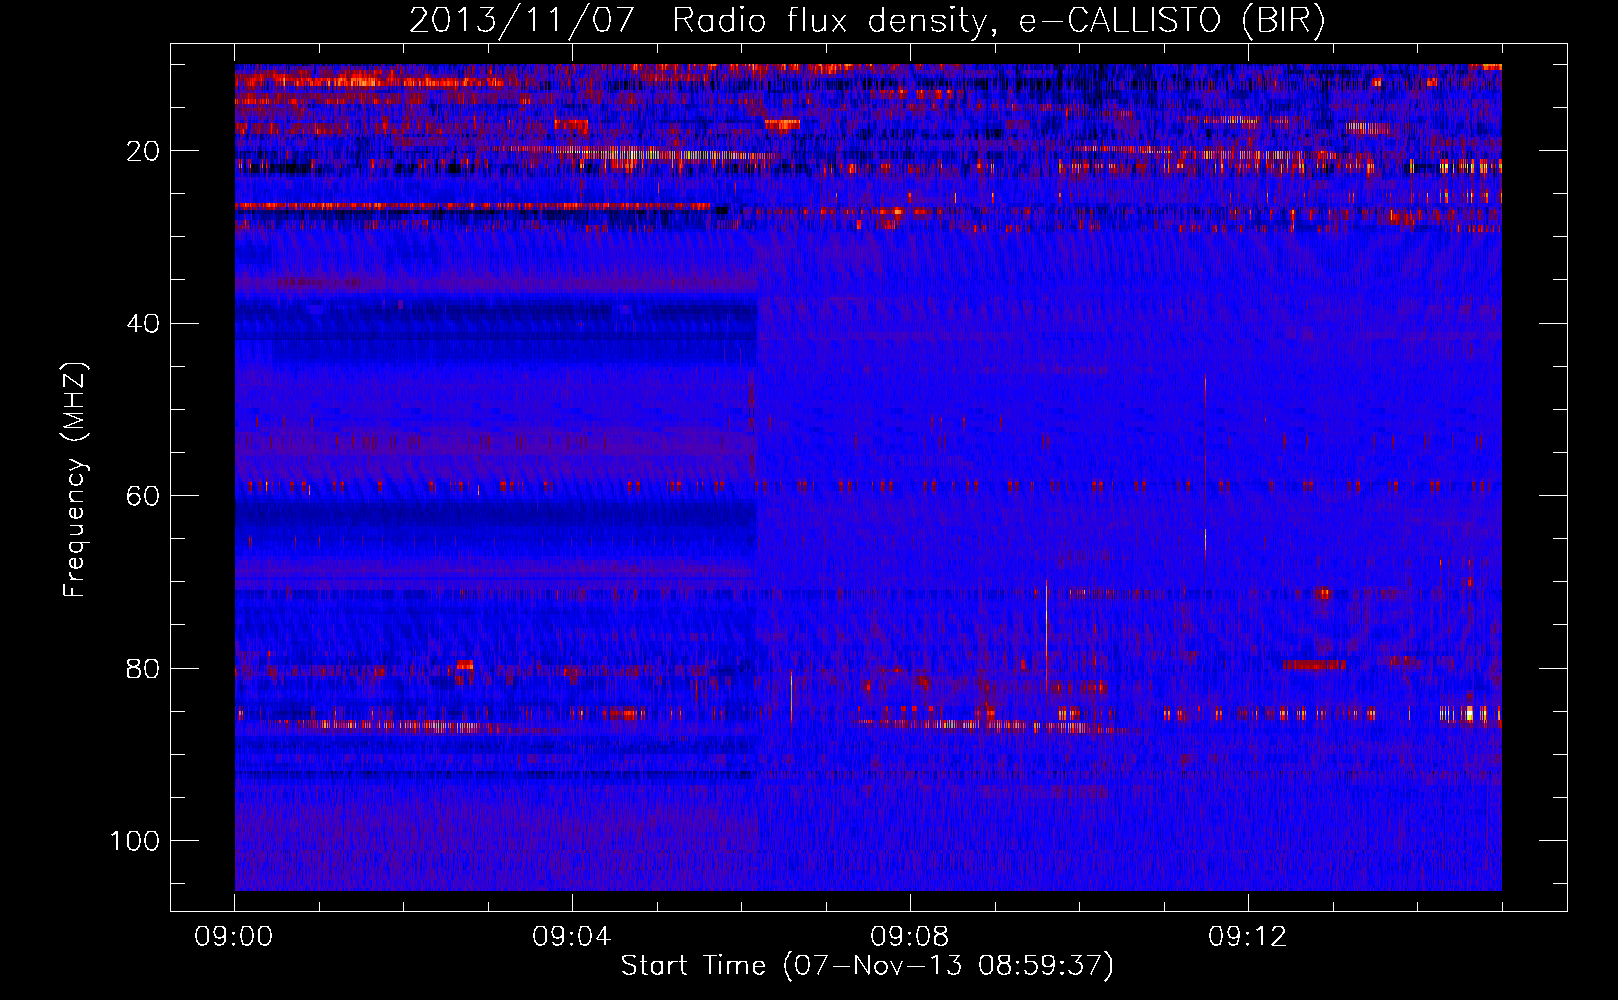
Task: Select the 09:00 time tick label
Action: coord(234,937)
